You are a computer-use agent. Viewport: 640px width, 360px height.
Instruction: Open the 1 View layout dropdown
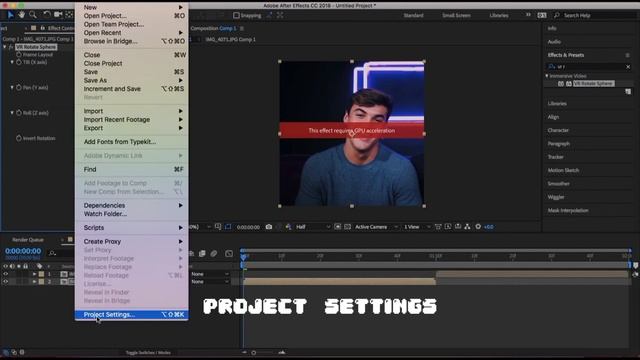[417, 227]
